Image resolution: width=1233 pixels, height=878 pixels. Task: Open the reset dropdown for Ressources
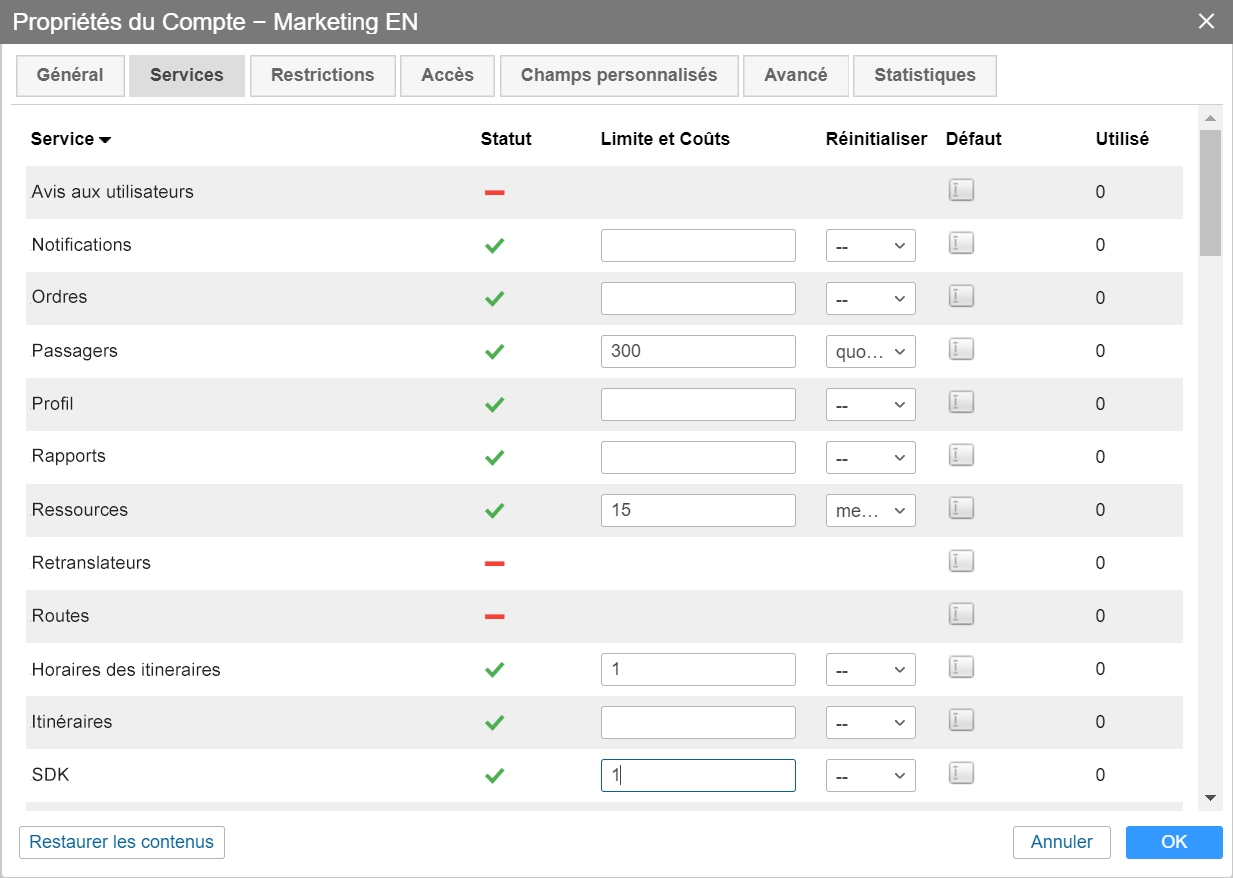[x=870, y=510]
